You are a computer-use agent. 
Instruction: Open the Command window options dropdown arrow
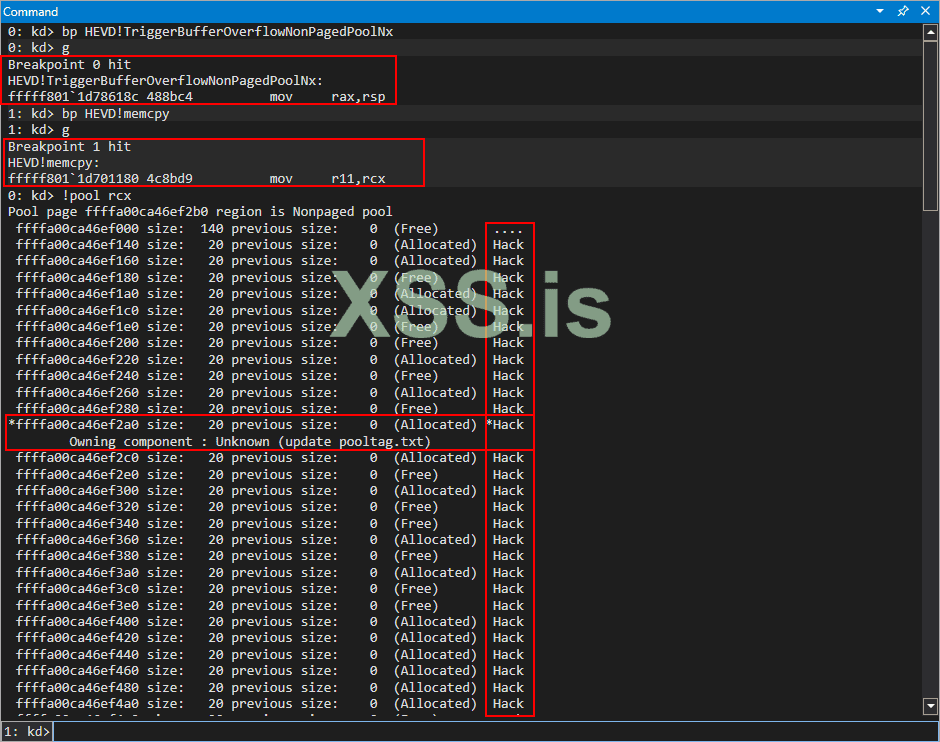(x=879, y=11)
